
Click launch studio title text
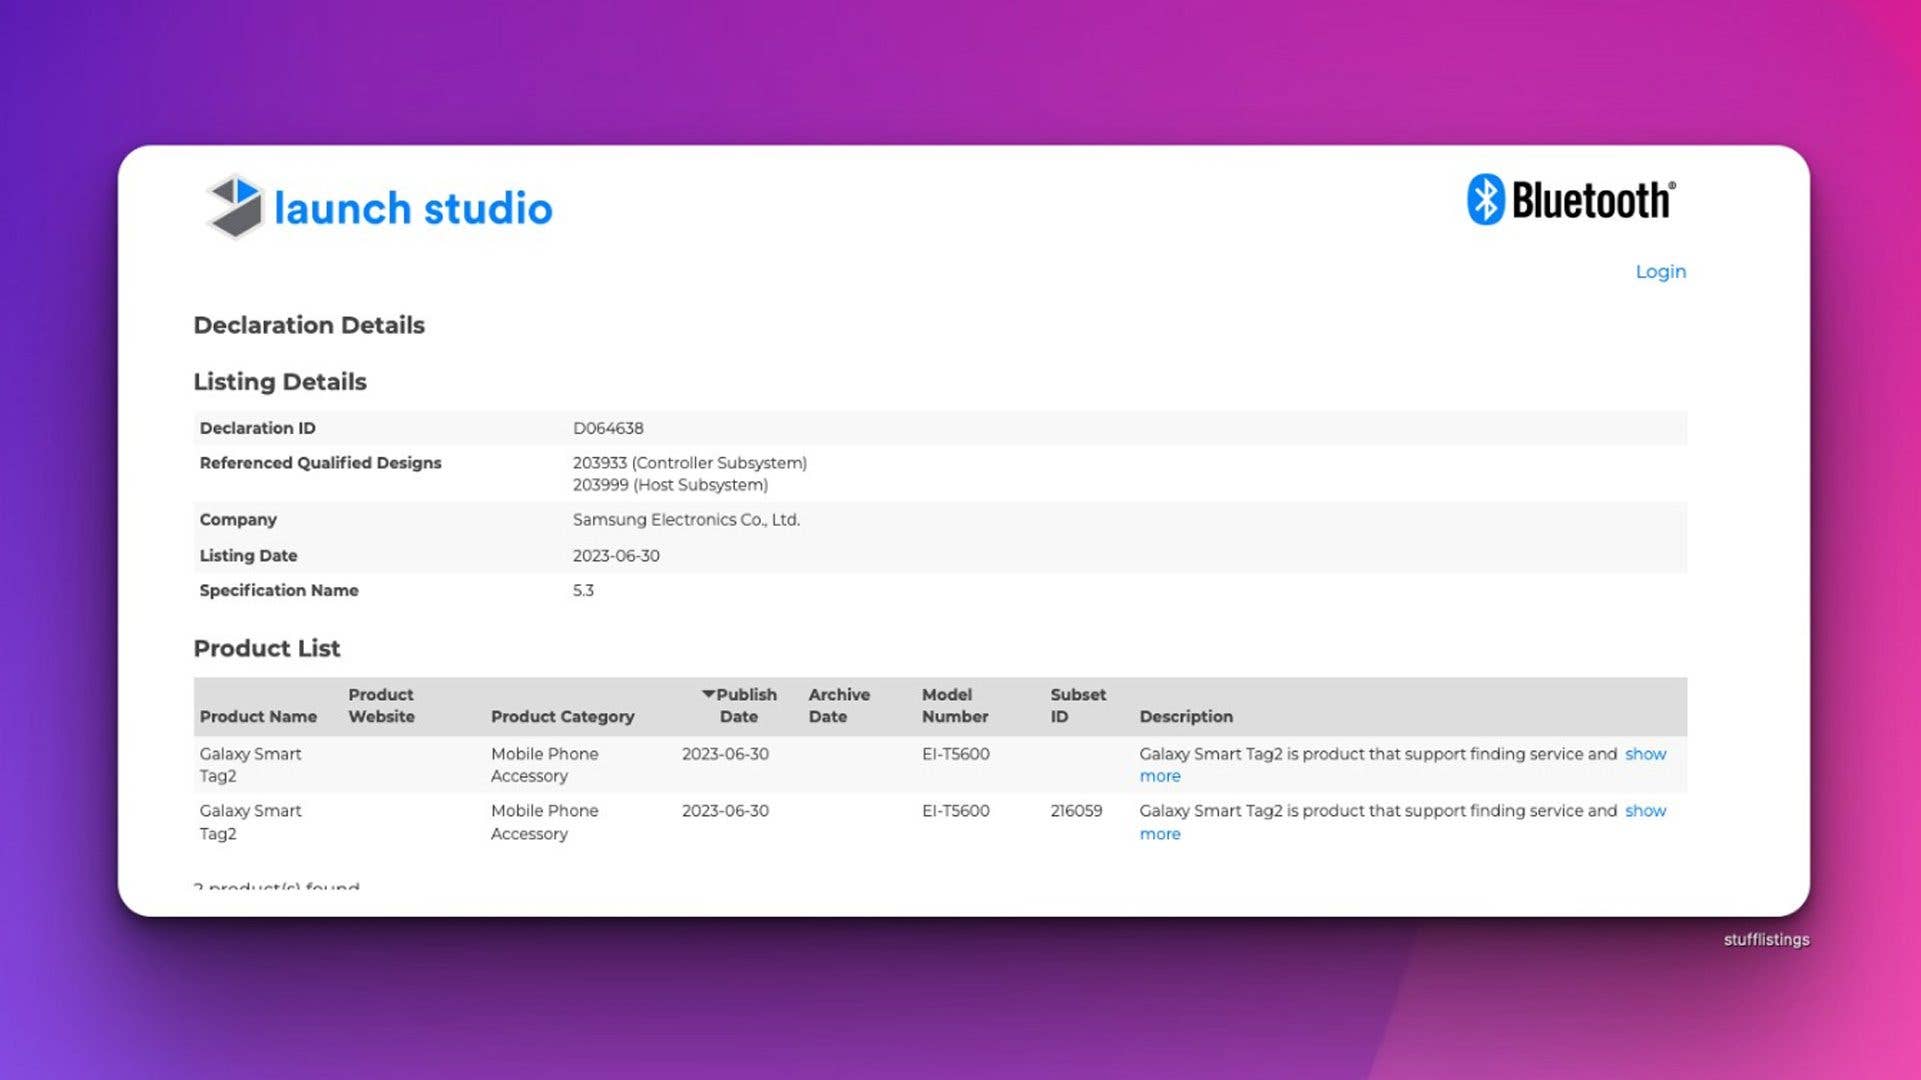tap(413, 208)
